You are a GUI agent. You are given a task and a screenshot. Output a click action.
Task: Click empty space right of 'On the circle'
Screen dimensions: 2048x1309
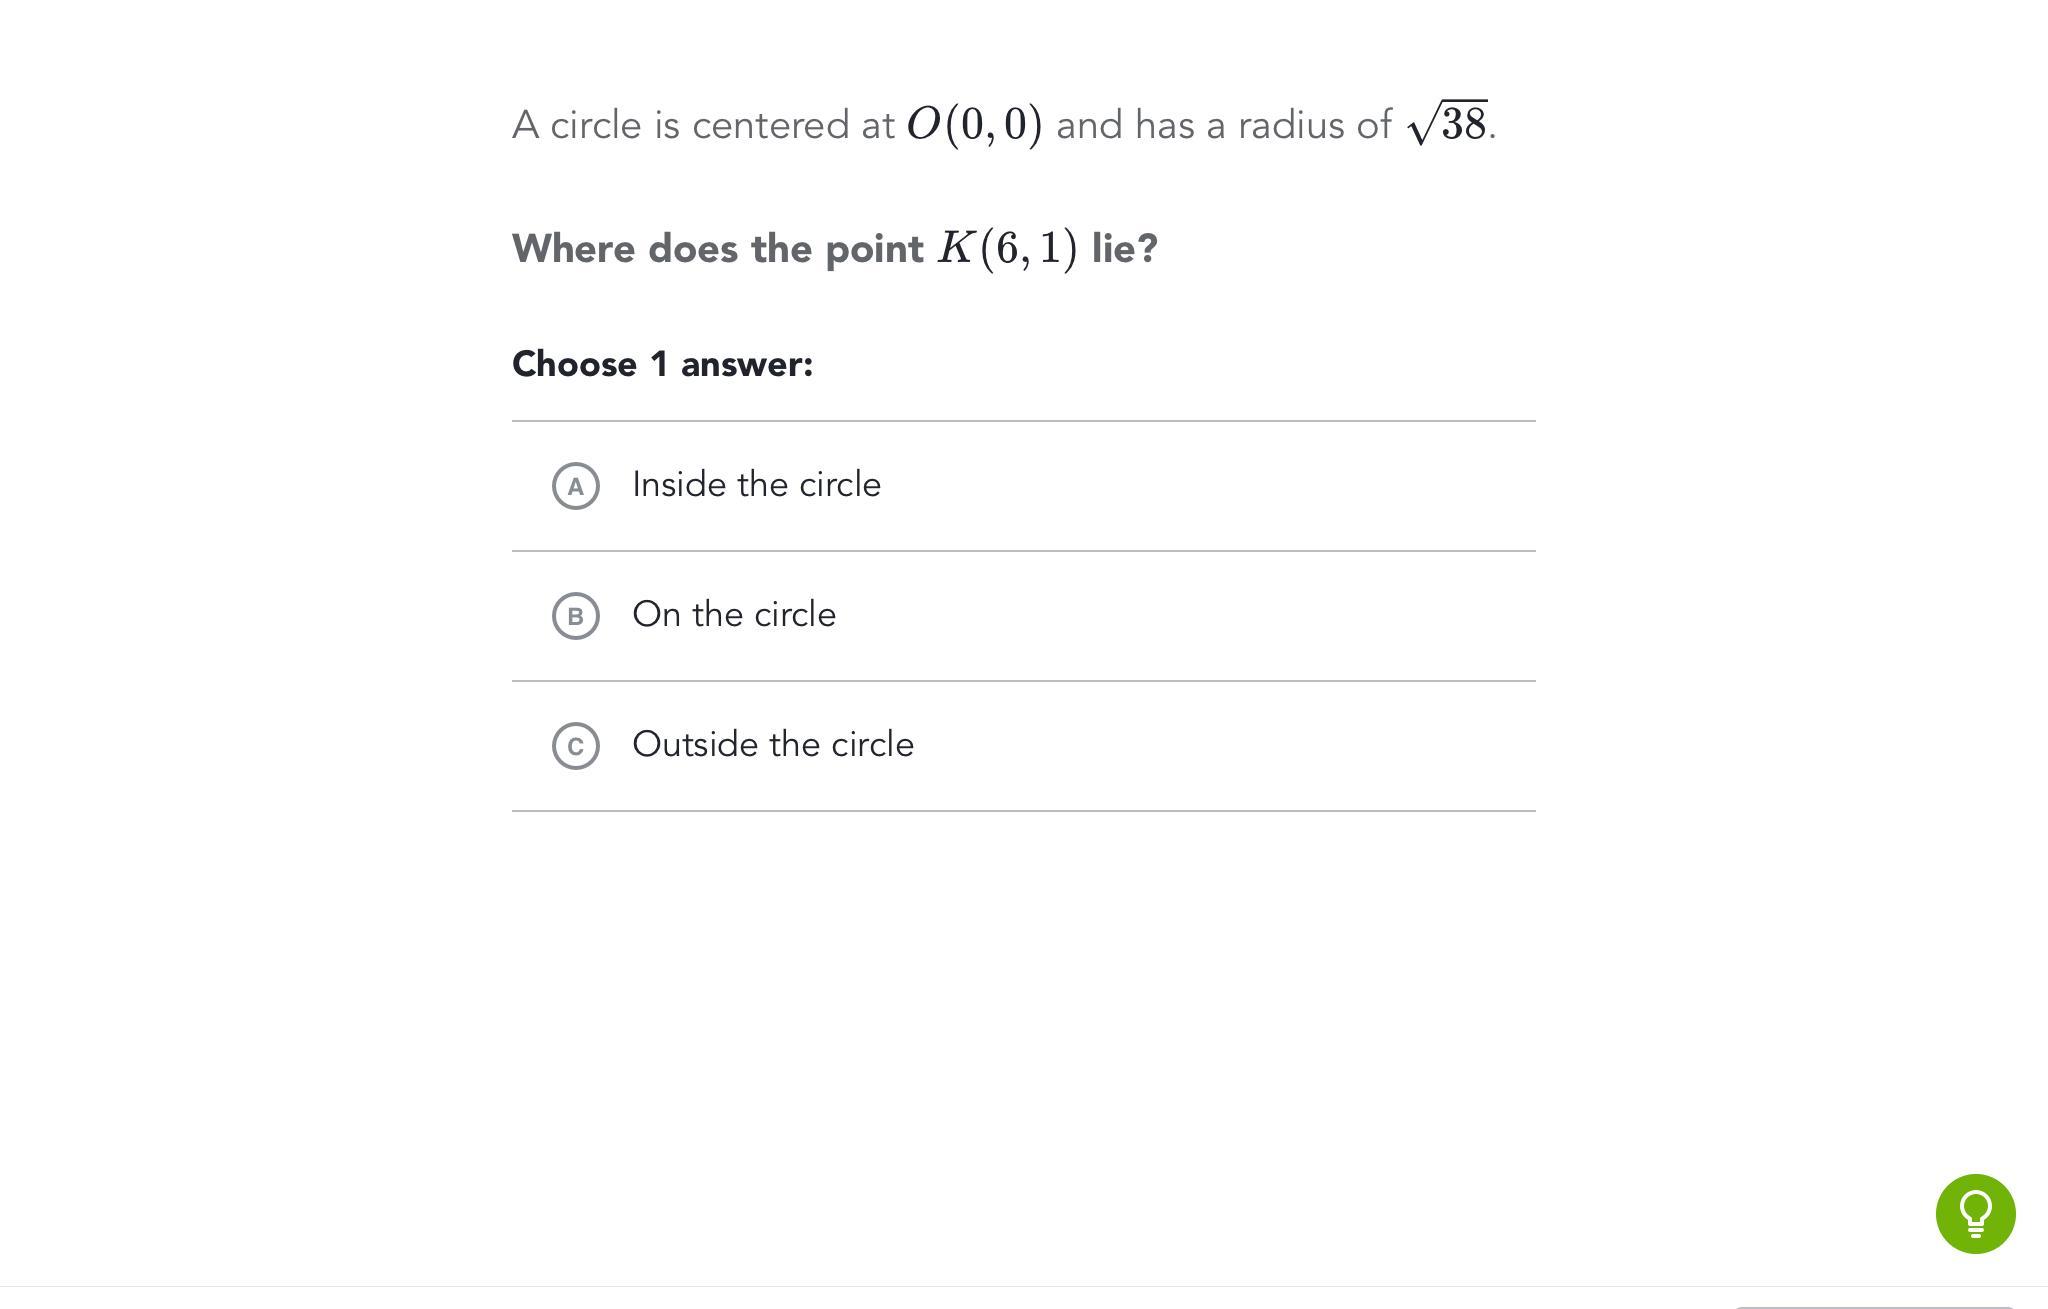(1200, 616)
